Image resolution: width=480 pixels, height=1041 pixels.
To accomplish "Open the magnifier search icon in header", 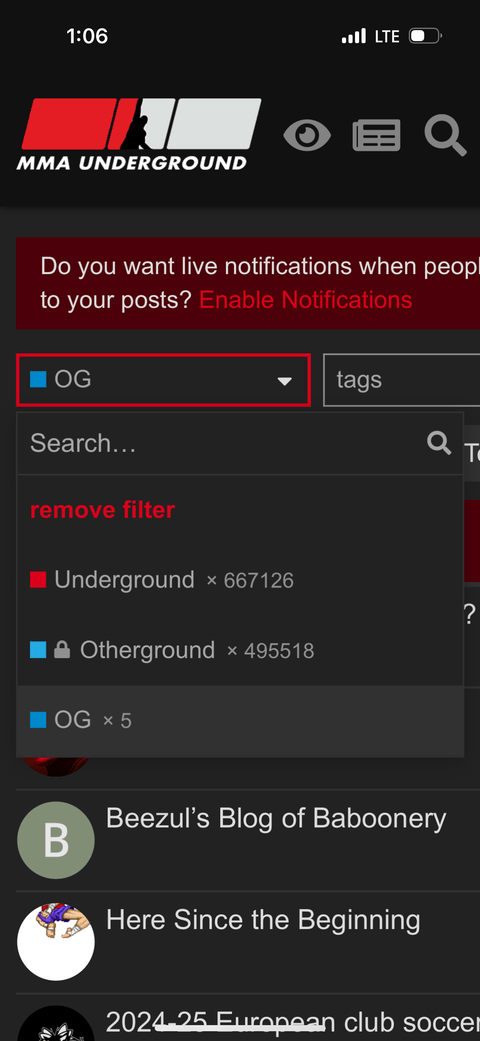I will [x=445, y=135].
